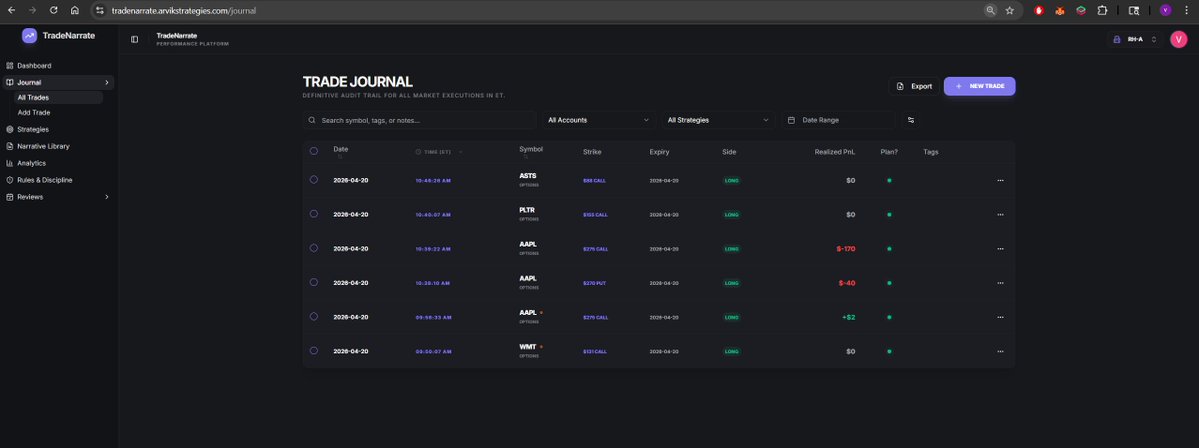Select the AAPL +$2 trade row checkbox

(314, 317)
